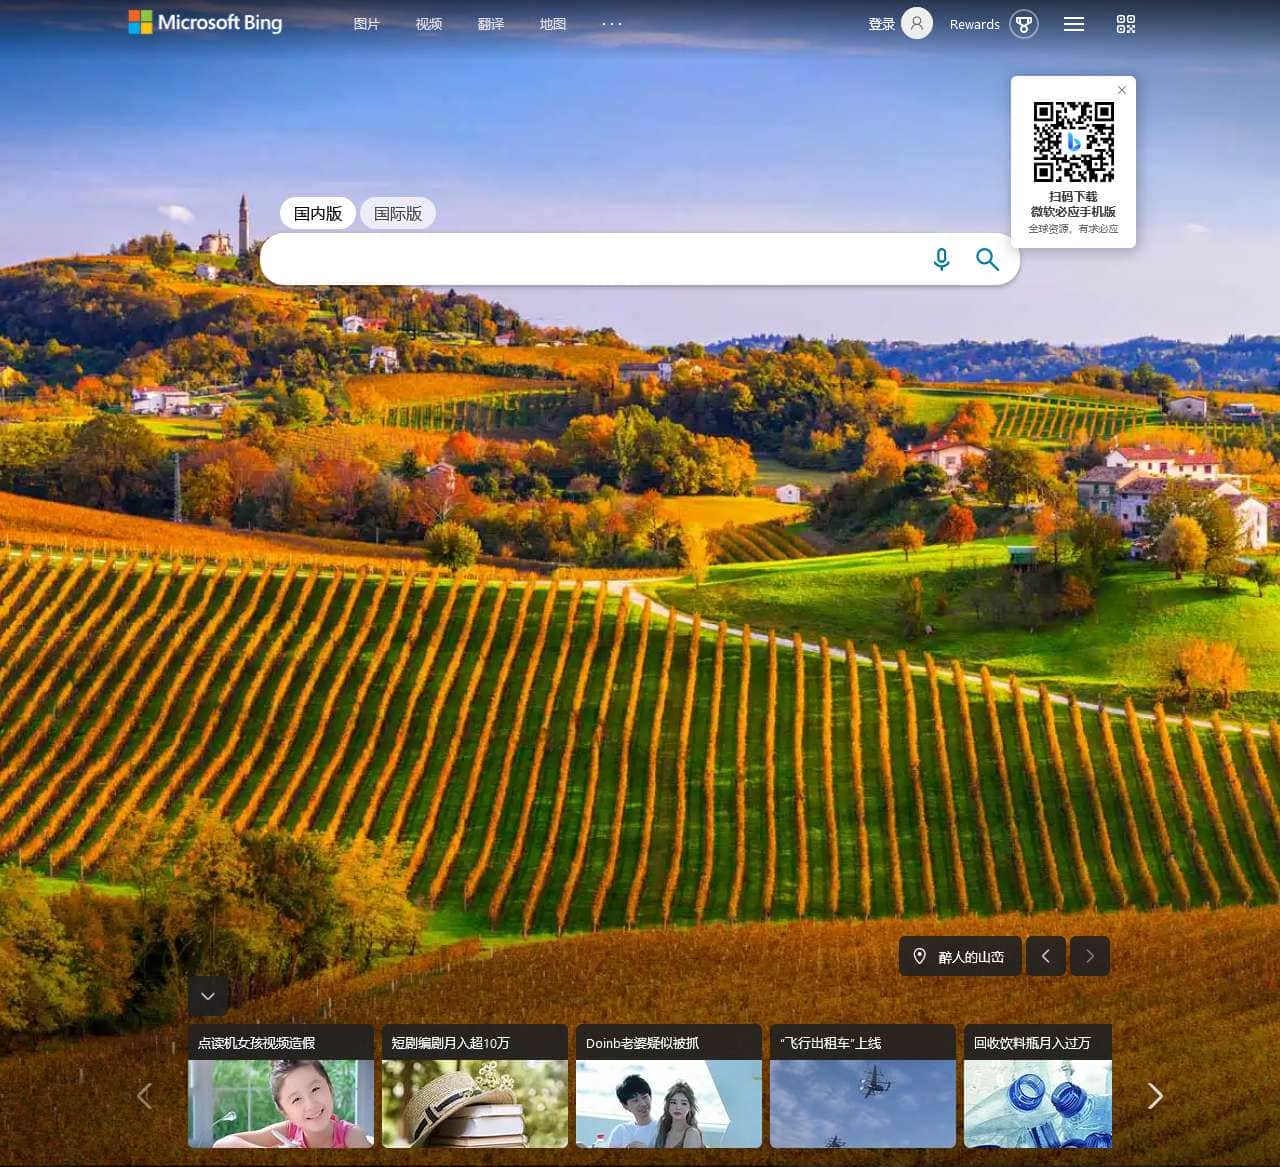Close the QR code download popup
This screenshot has width=1280, height=1167.
(x=1122, y=90)
